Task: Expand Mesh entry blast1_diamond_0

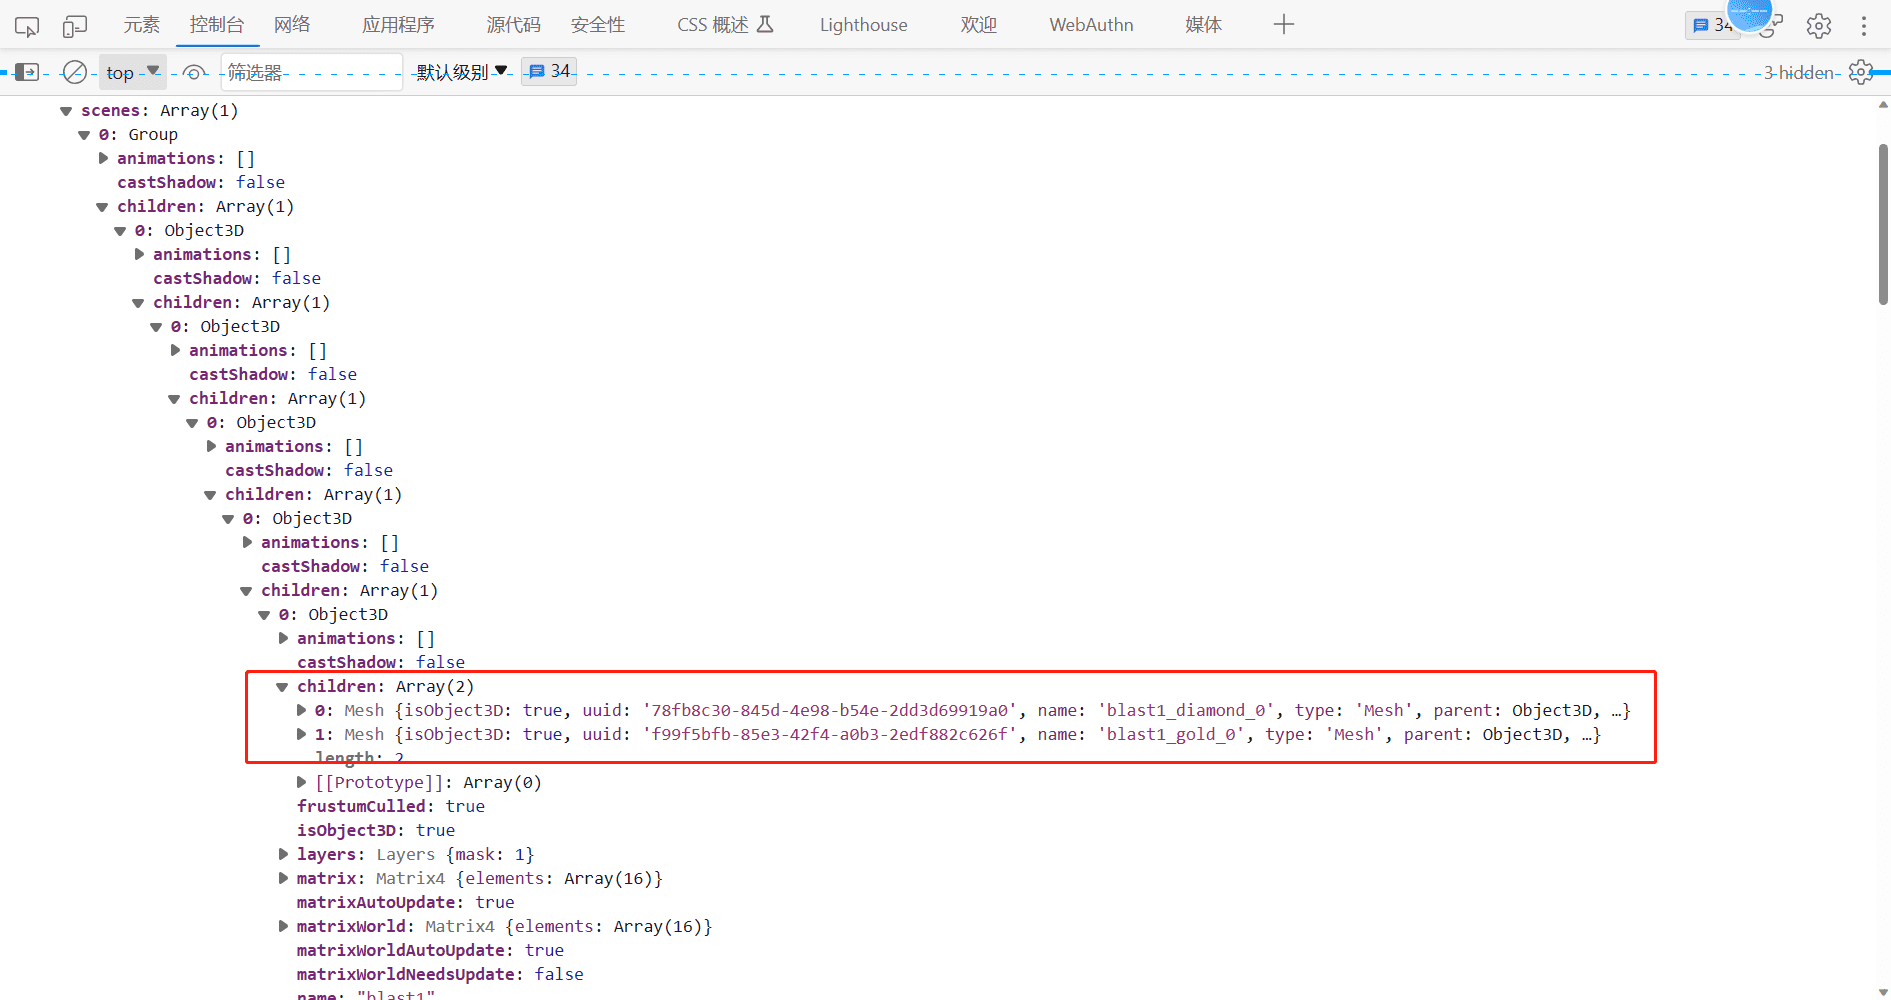Action: click(301, 711)
